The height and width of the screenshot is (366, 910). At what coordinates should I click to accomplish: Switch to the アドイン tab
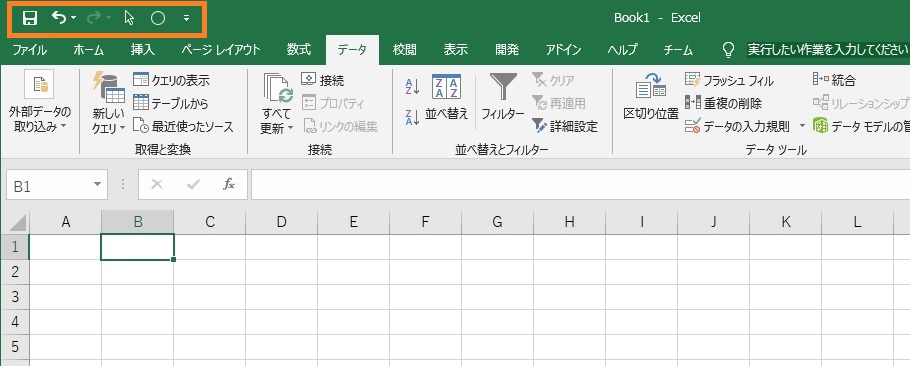coord(564,50)
